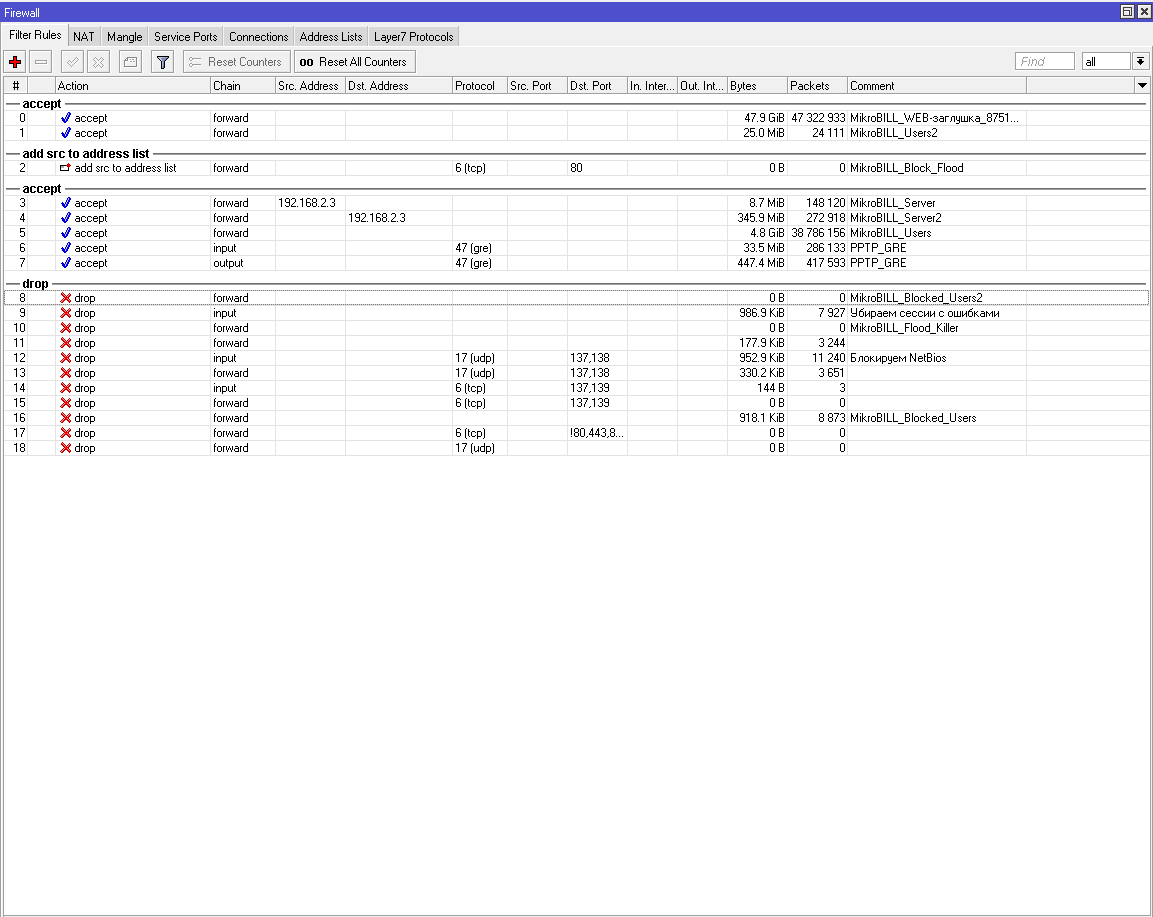Sort by the Bytes column header
This screenshot has height=917, width=1153.
coord(757,86)
